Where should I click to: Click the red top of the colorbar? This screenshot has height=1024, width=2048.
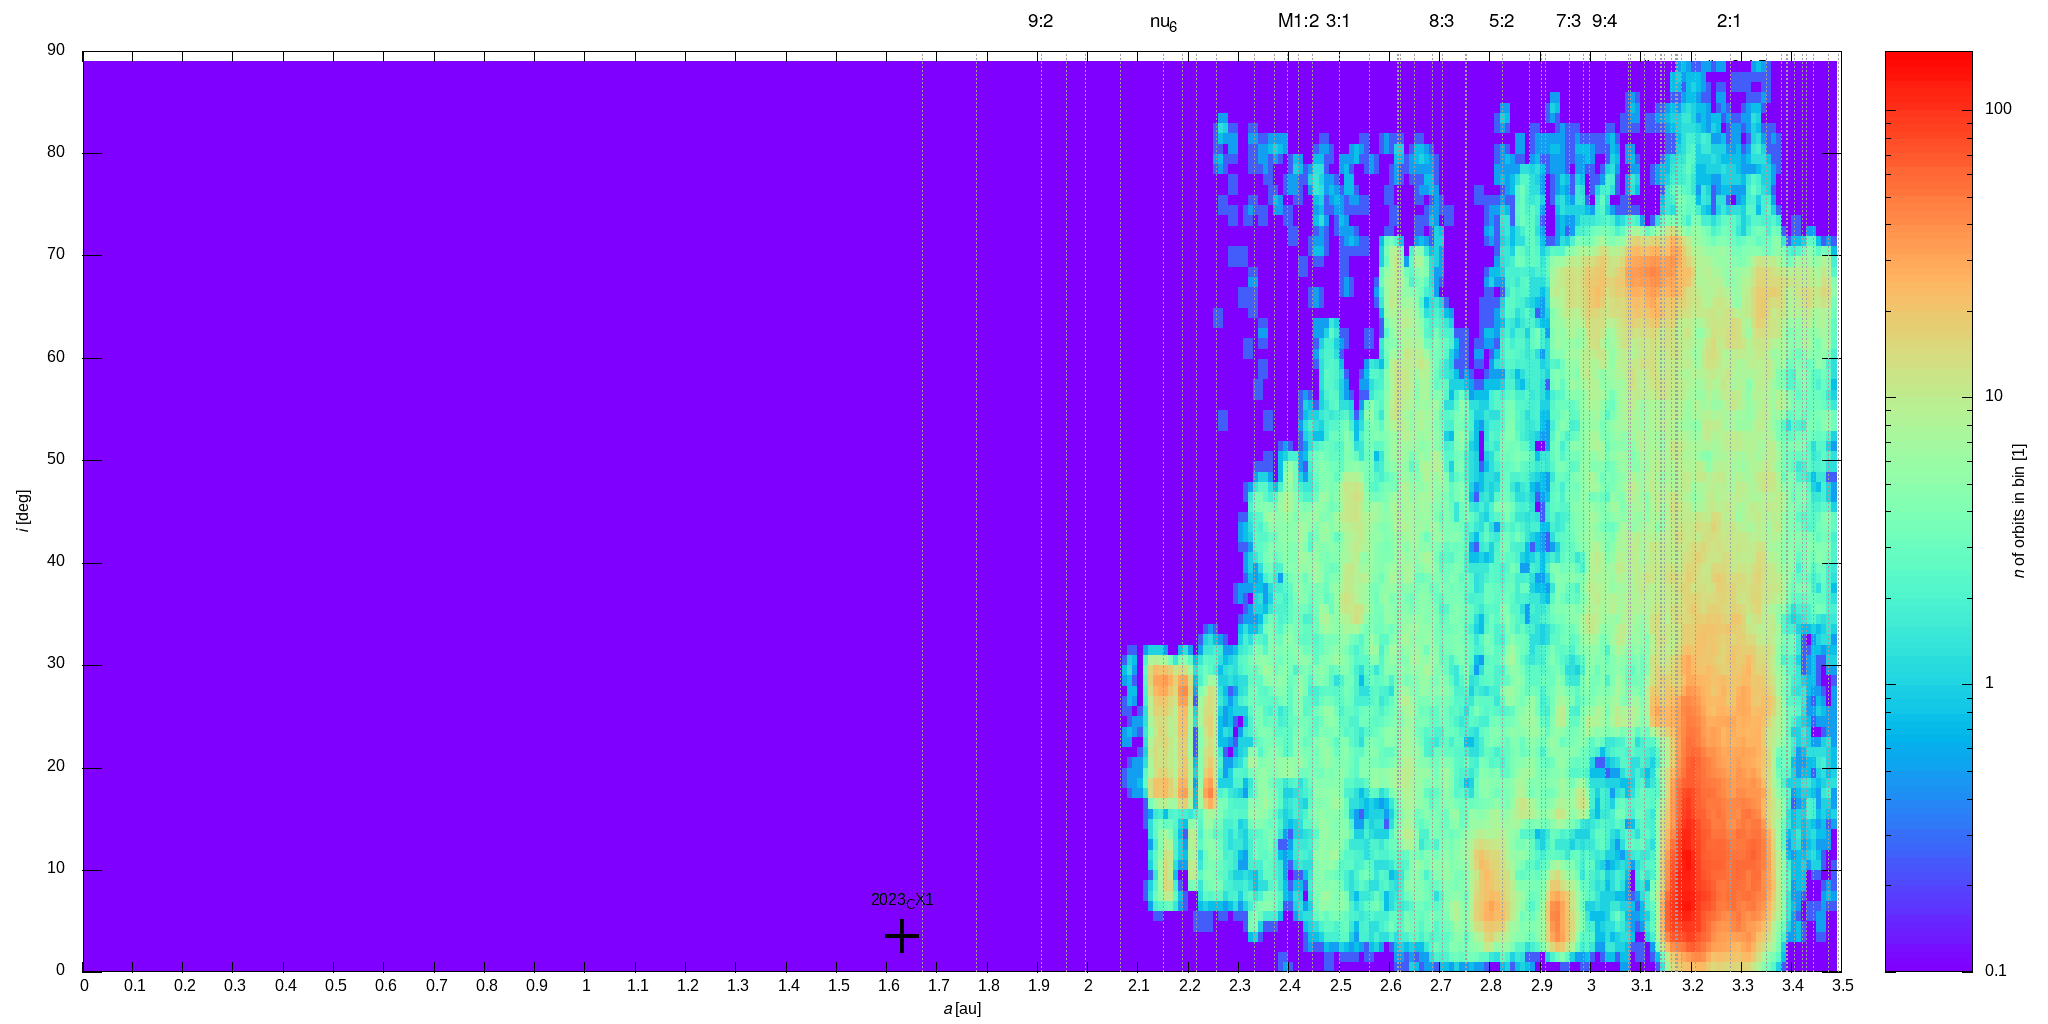(x=1928, y=60)
